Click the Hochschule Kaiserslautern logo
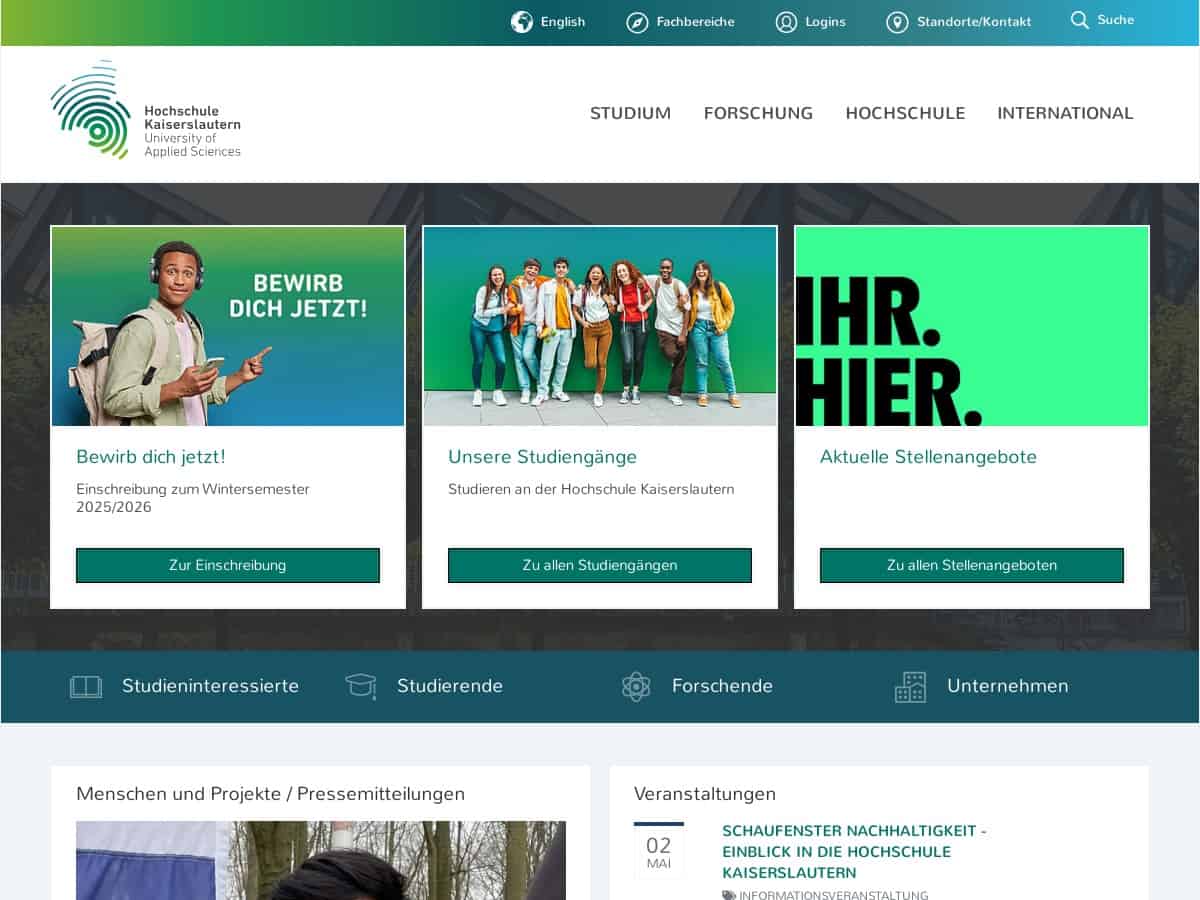 tap(146, 110)
